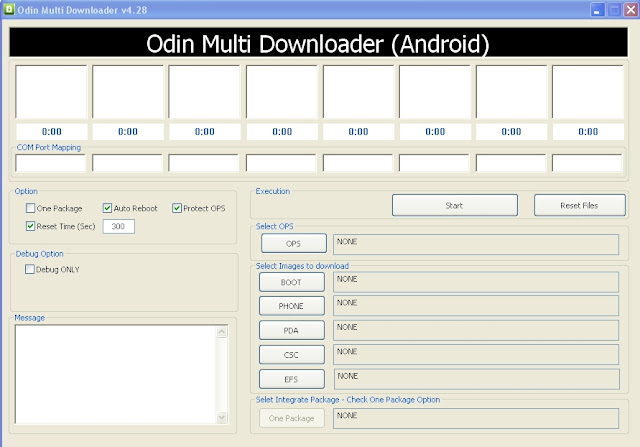Click the Reset Files button
640x447 pixels.
pyautogui.click(x=580, y=205)
